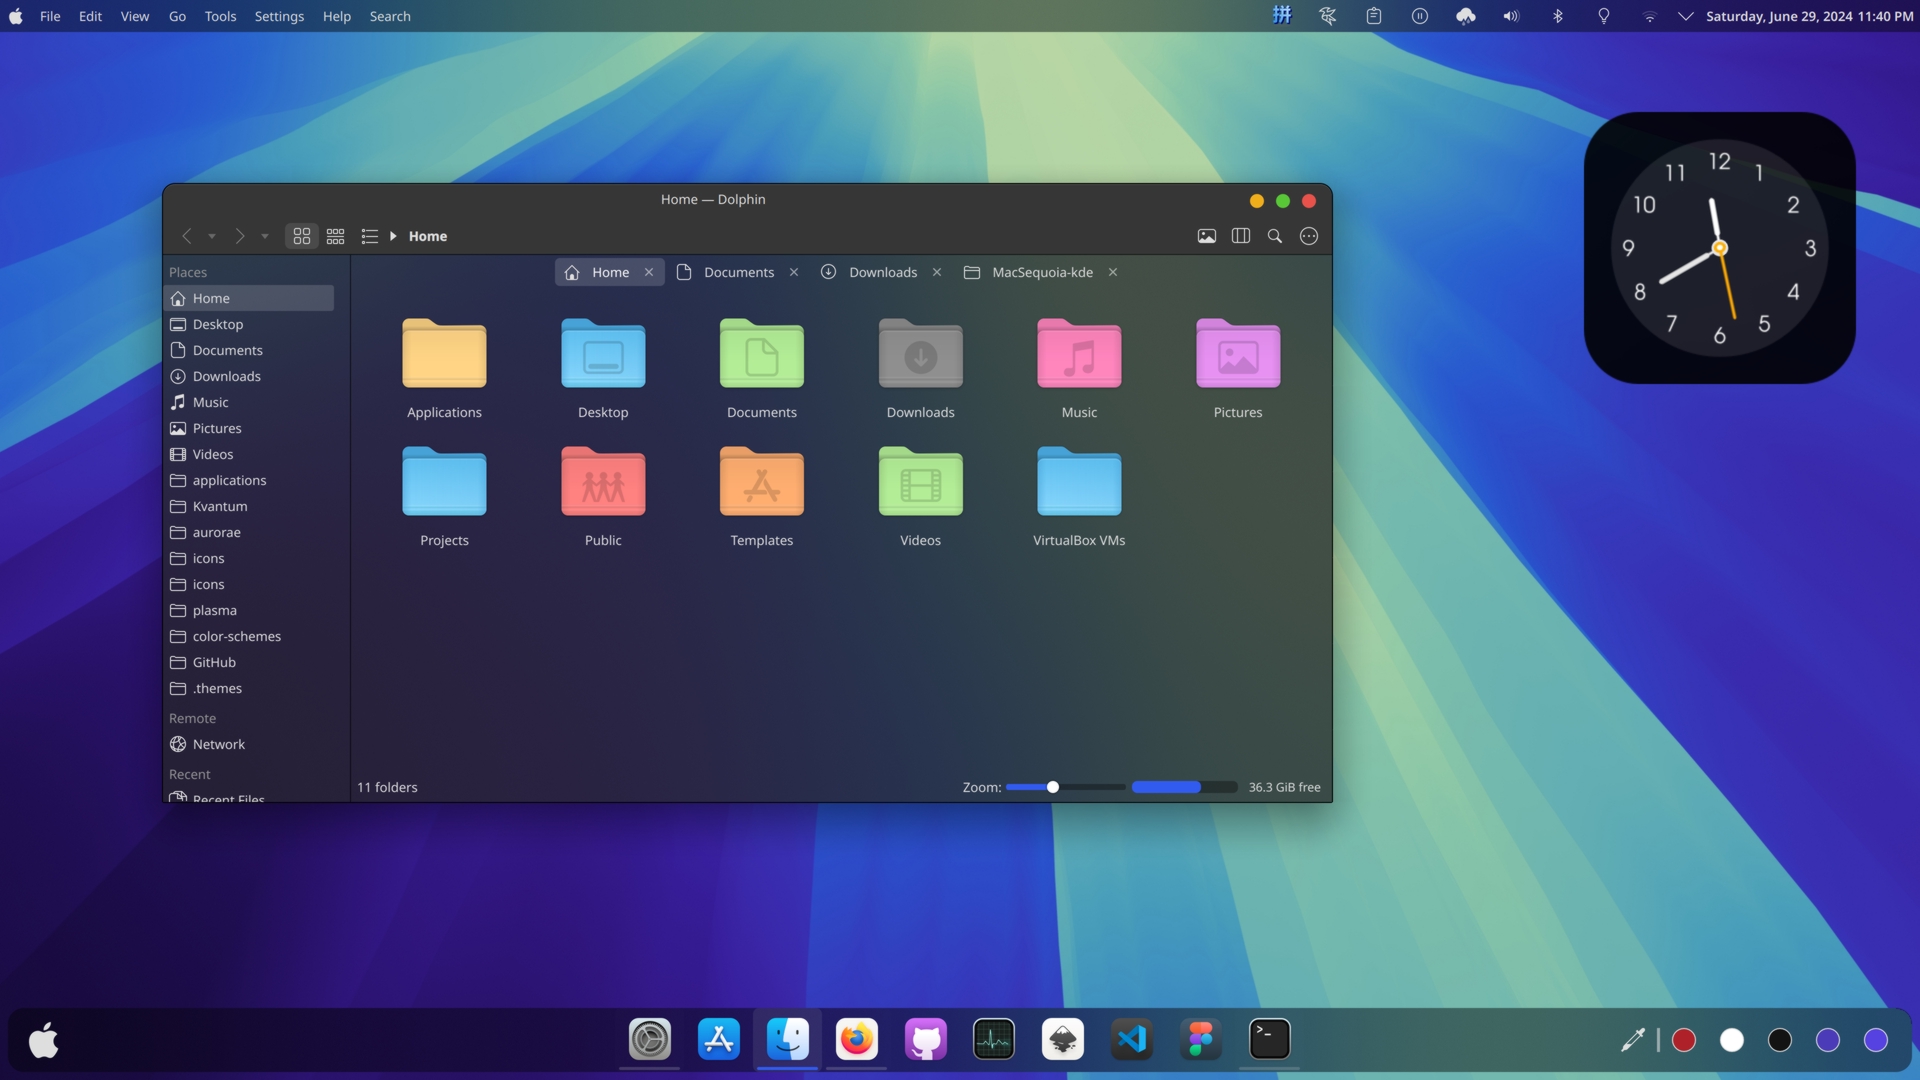Switch to the Documents tab
Screen dimensions: 1920x1080
click(738, 272)
